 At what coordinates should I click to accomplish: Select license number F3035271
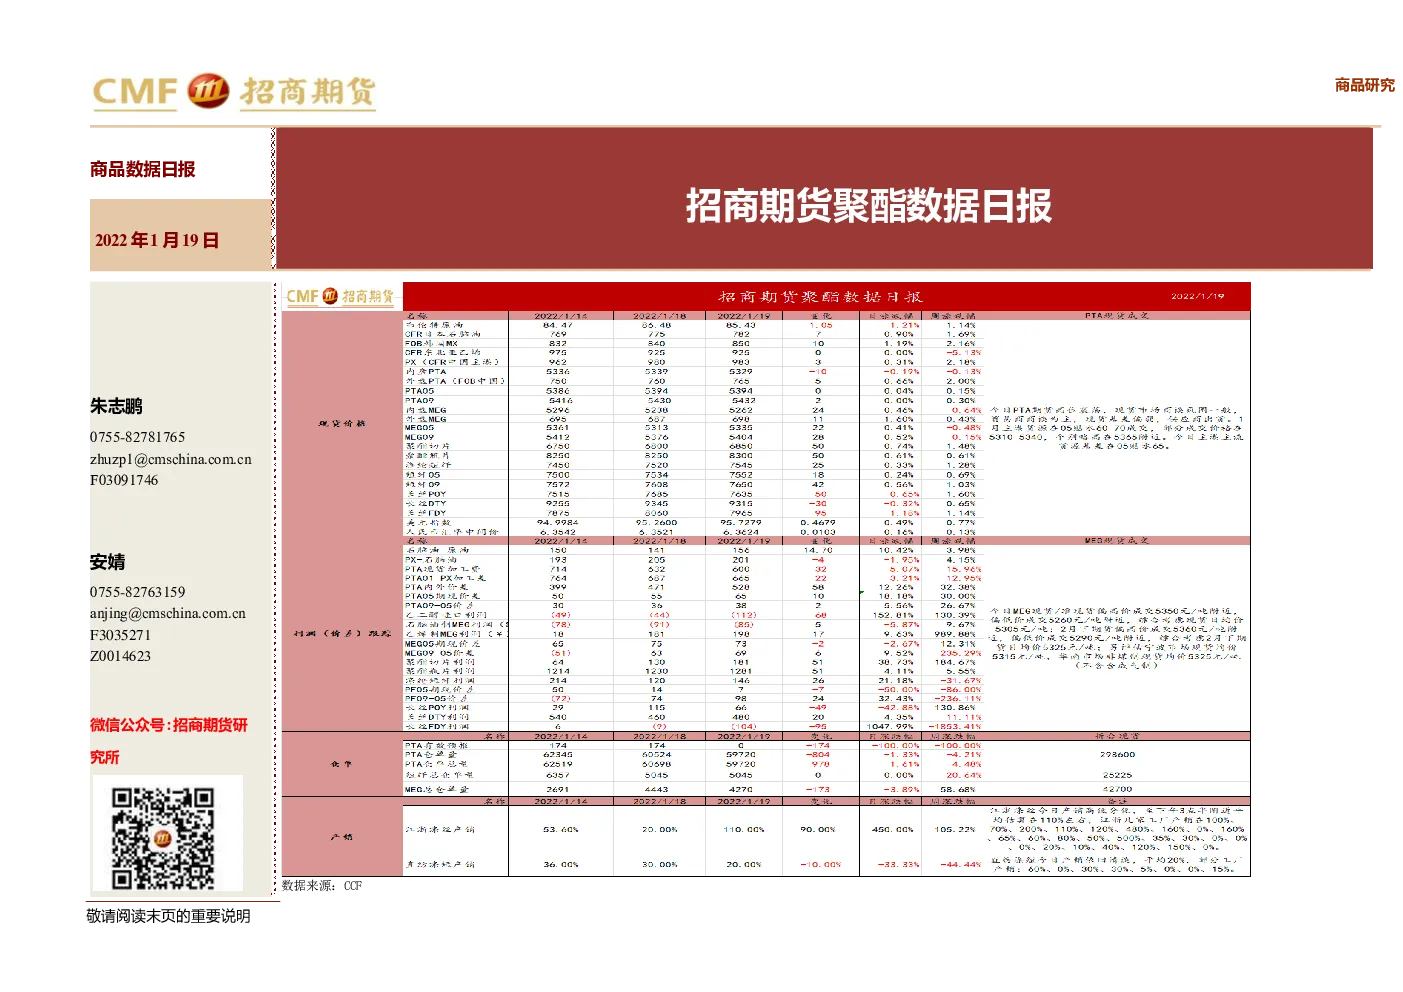click(x=120, y=635)
